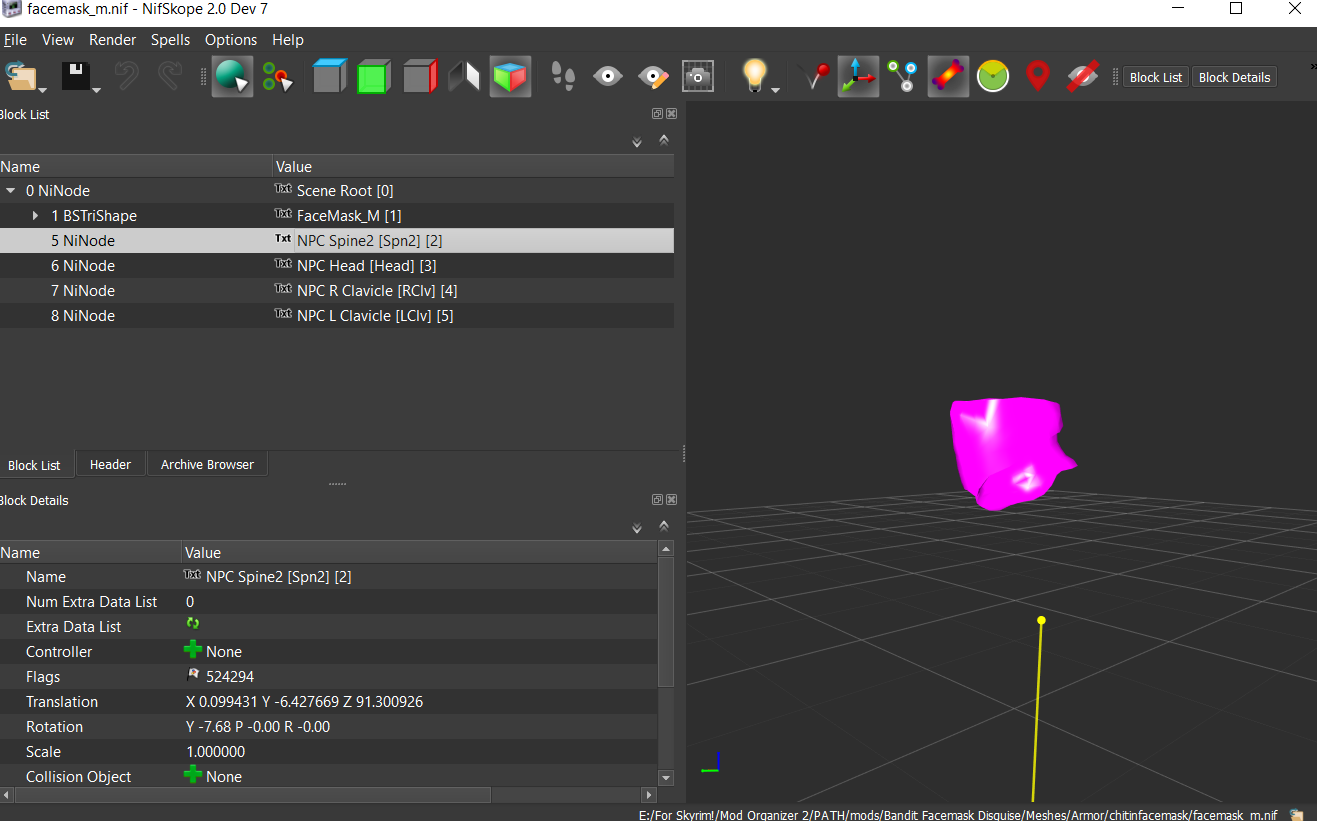
Task: Take a viewport screenshot with camera icon
Action: [x=698, y=77]
